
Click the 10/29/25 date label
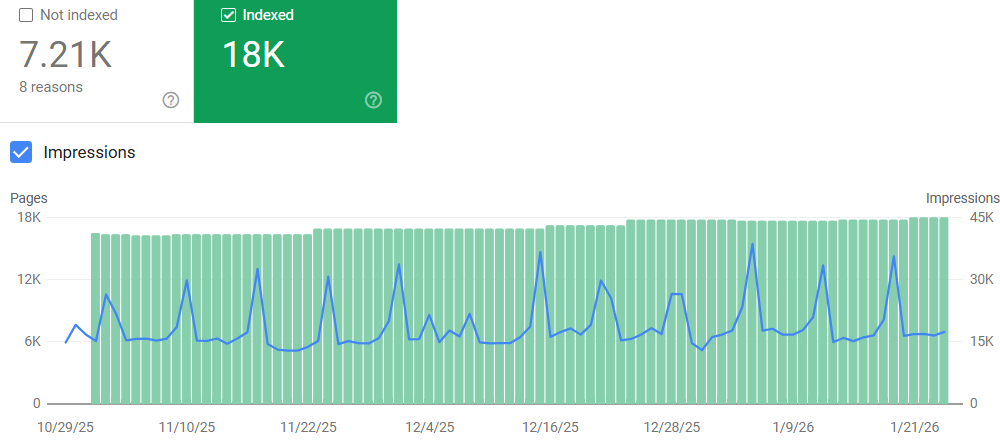click(x=66, y=427)
